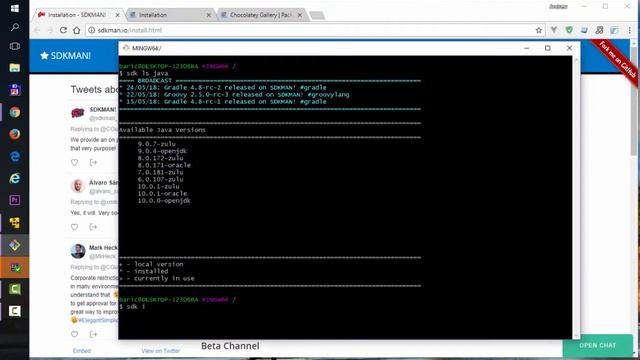This screenshot has height=360, width=640.
Task: Minimize the MINGW64 terminal window
Action: coord(527,48)
